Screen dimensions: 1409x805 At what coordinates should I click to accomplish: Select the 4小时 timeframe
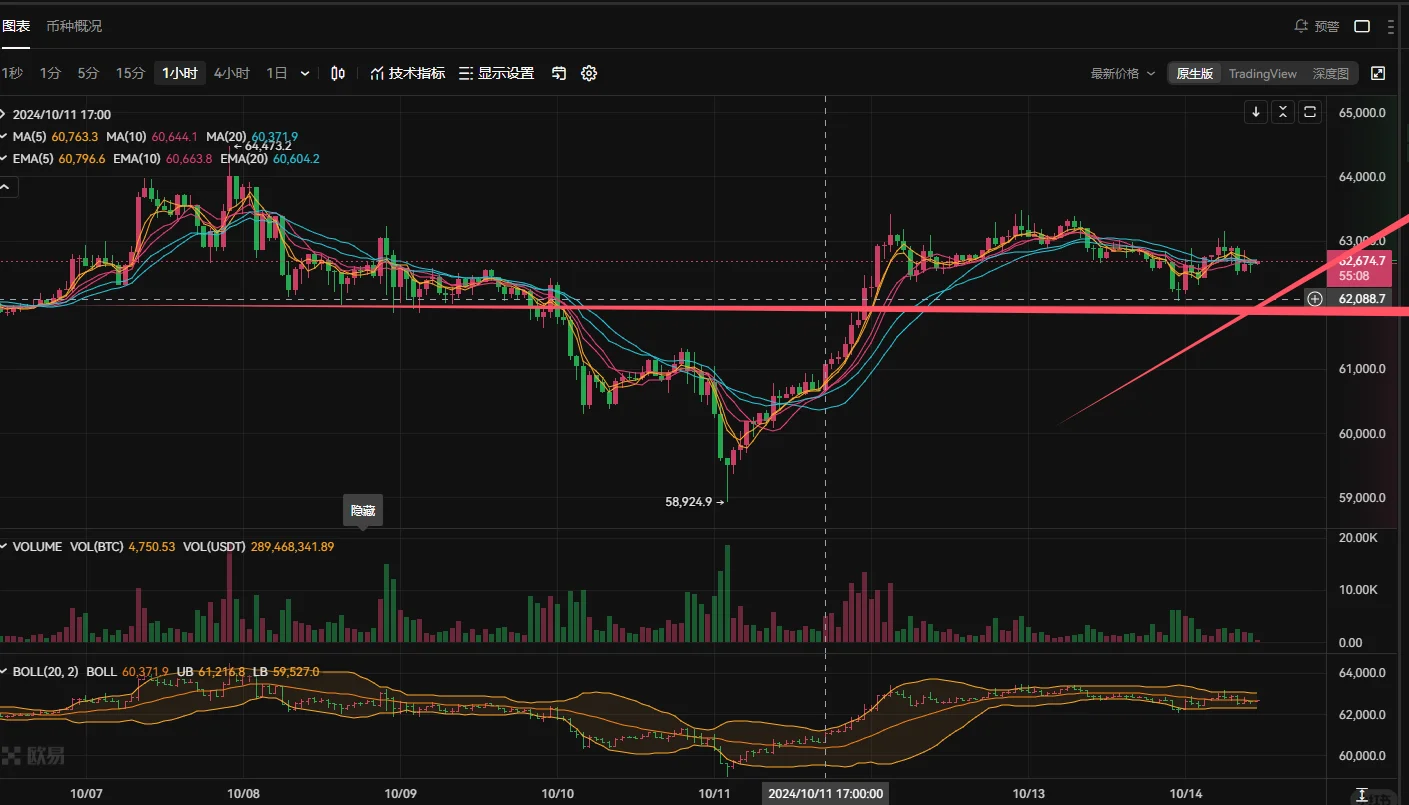(232, 73)
